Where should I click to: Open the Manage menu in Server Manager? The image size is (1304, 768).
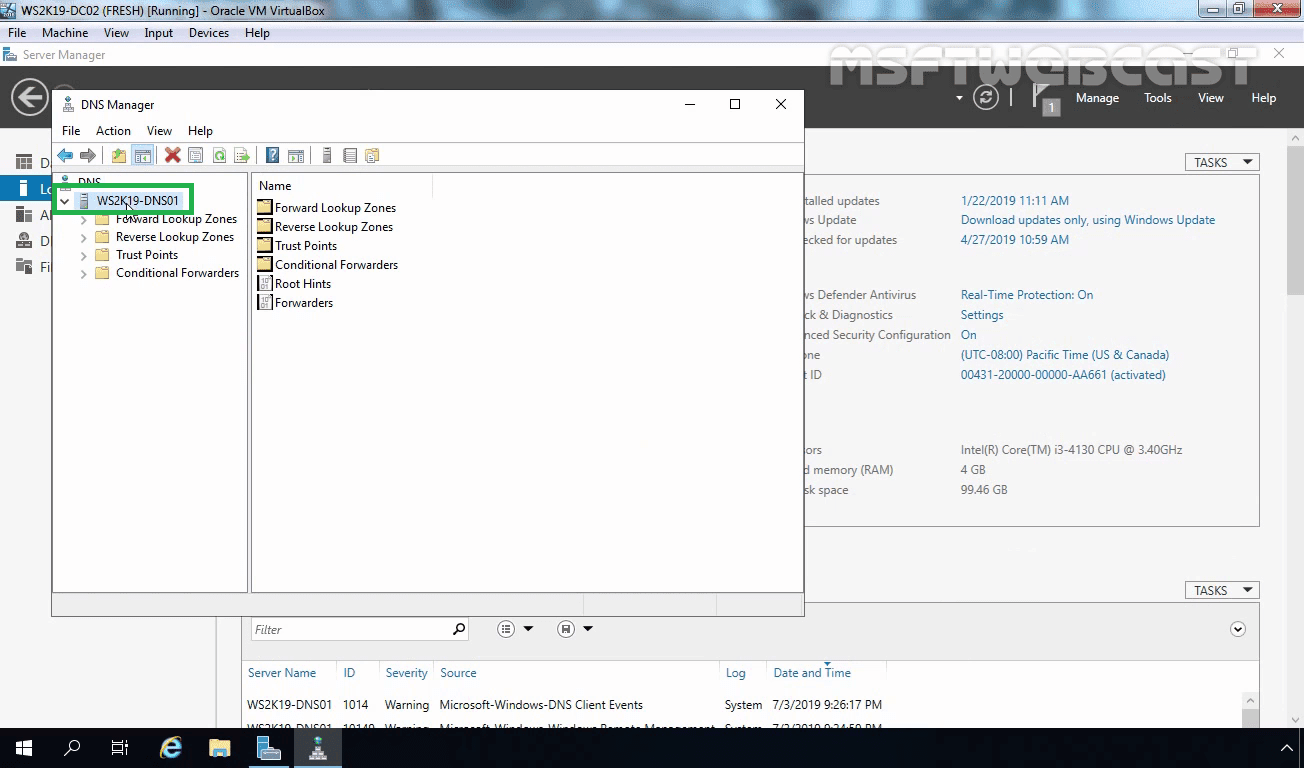pos(1097,98)
